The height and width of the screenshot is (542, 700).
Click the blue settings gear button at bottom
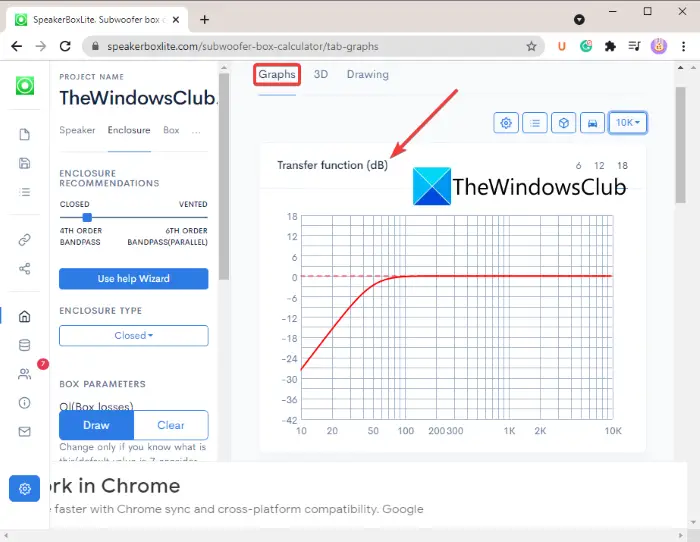point(25,488)
